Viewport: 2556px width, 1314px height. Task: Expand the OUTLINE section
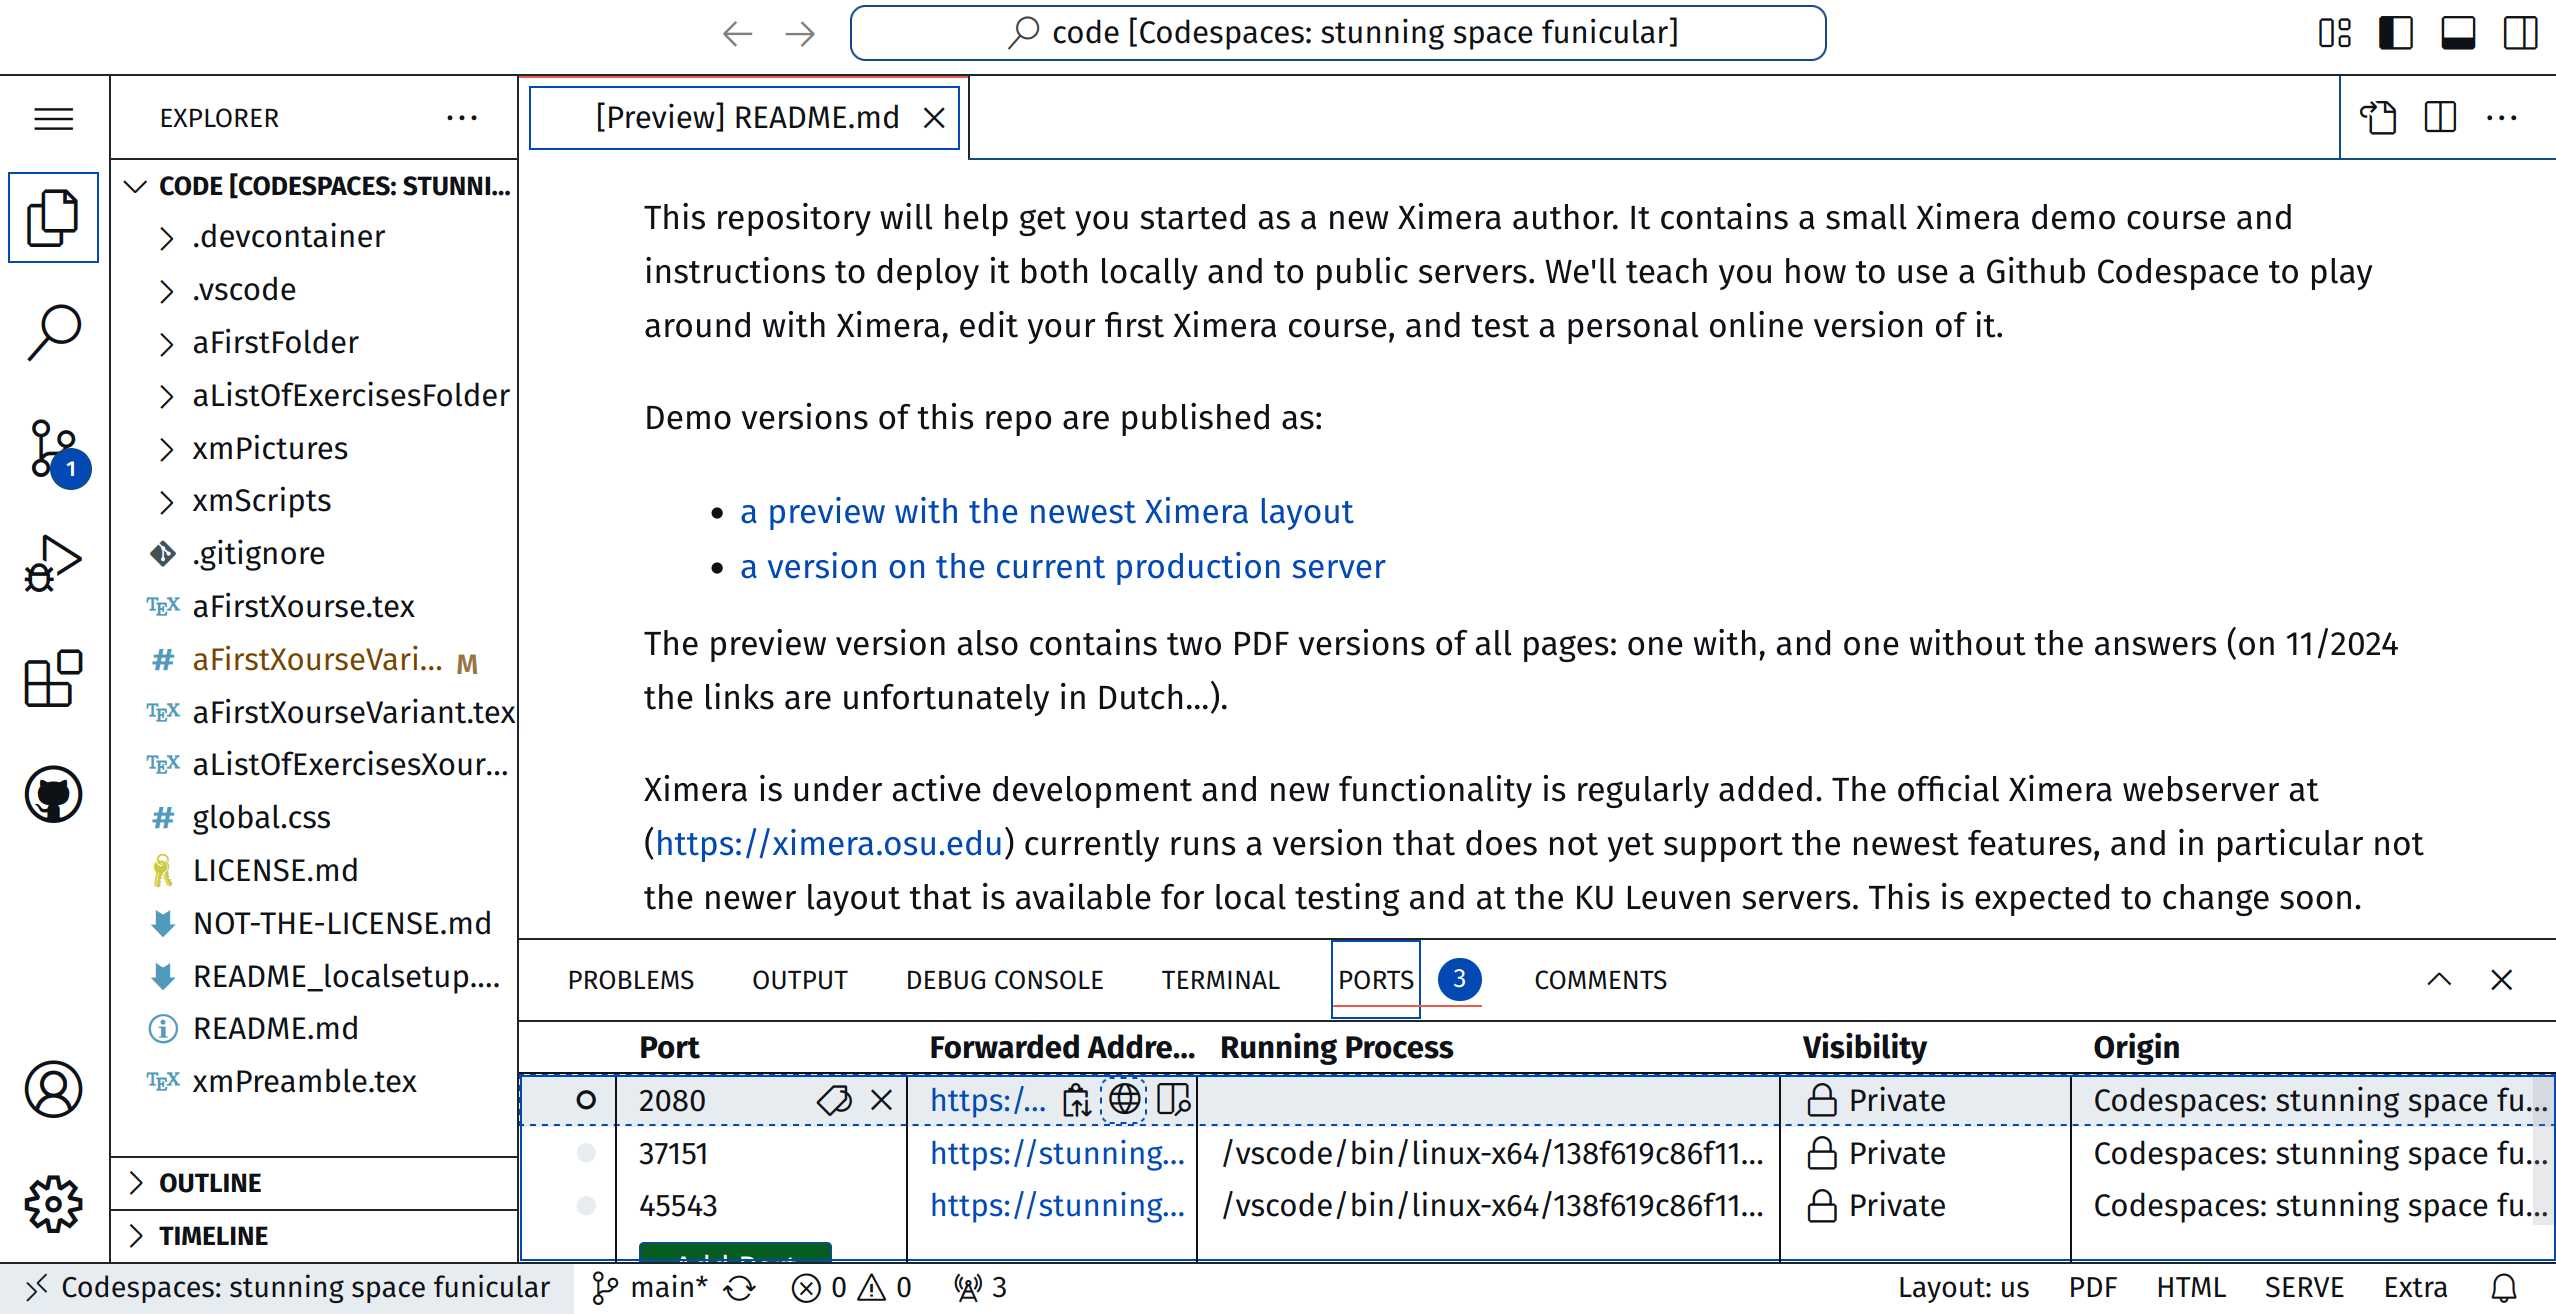(x=210, y=1183)
